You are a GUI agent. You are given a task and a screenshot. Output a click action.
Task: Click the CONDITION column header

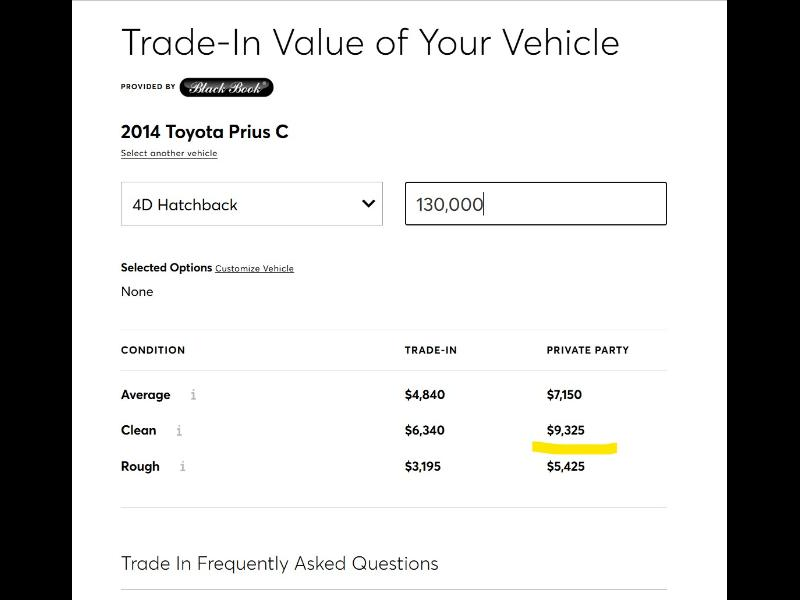click(153, 350)
